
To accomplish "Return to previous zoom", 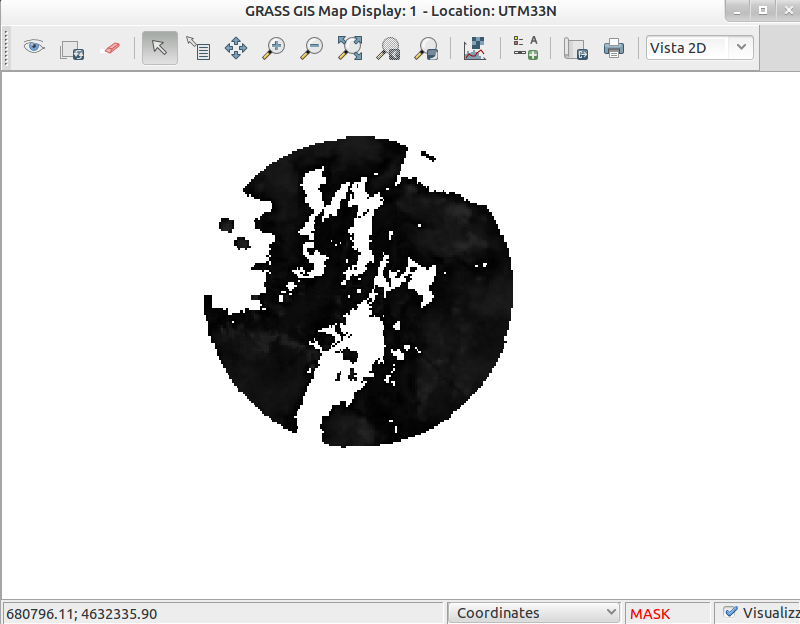I will pyautogui.click(x=388, y=48).
